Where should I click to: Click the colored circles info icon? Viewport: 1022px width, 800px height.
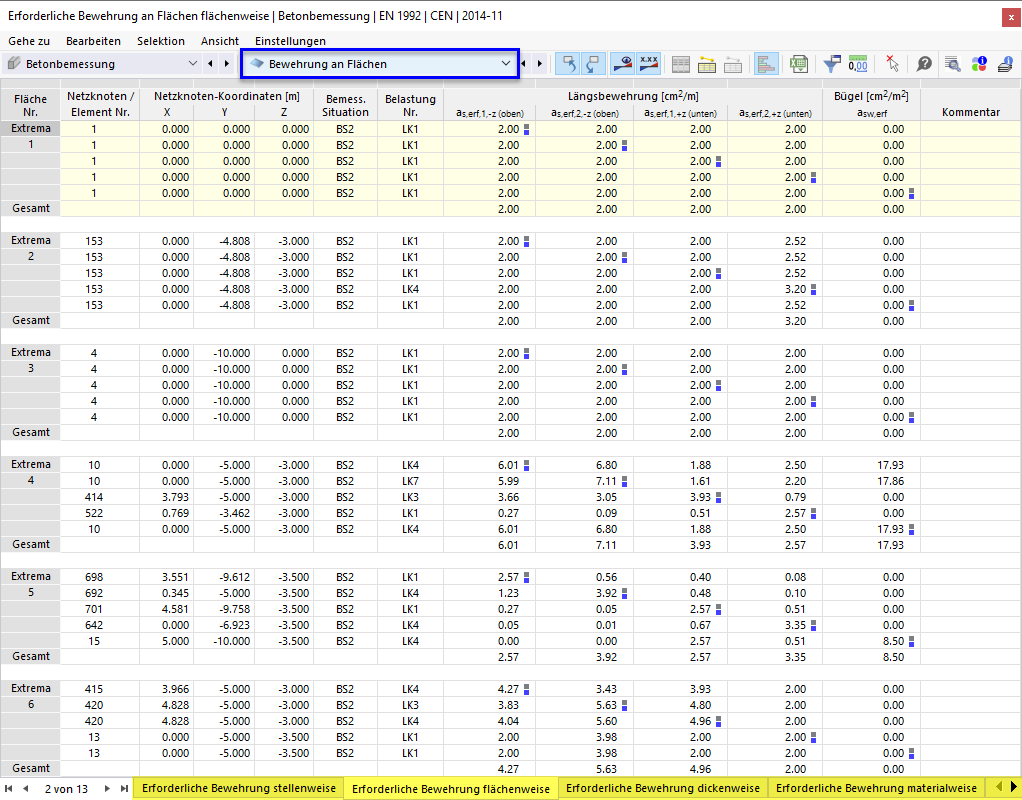click(979, 64)
